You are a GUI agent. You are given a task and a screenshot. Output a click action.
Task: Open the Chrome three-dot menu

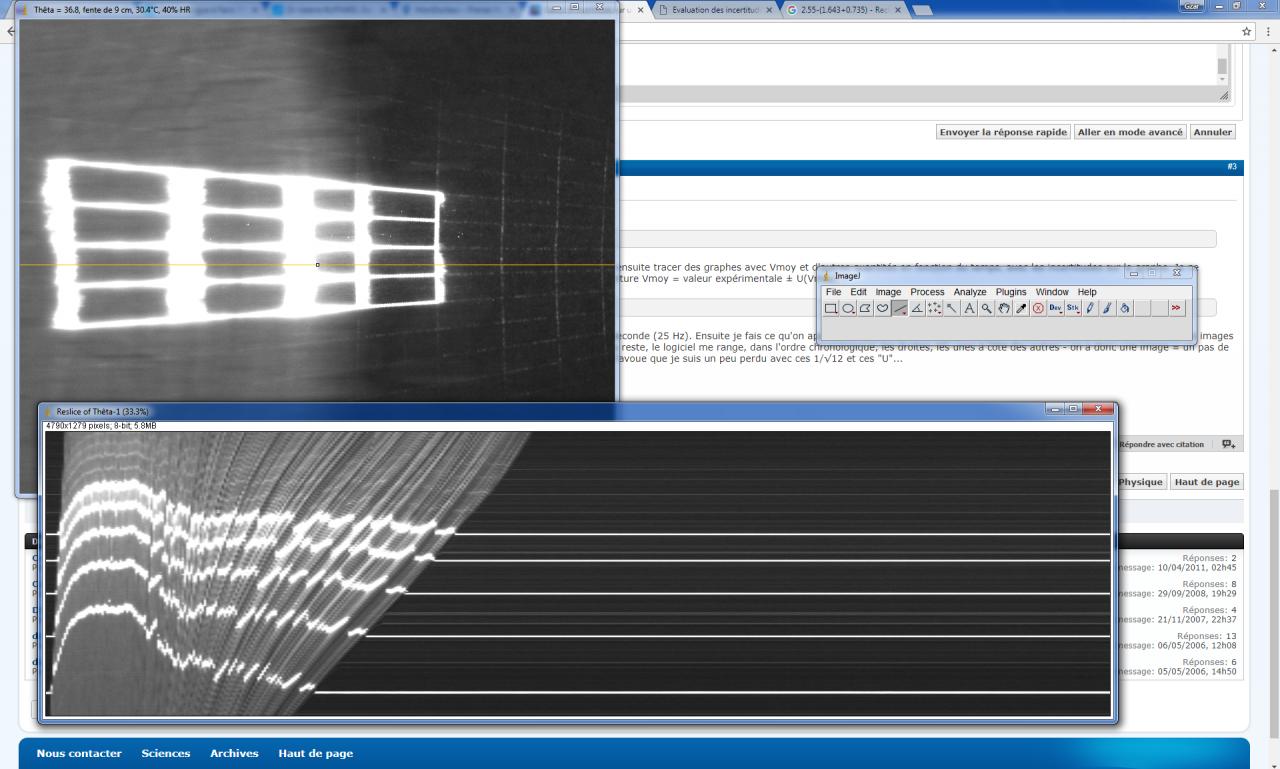1269,31
